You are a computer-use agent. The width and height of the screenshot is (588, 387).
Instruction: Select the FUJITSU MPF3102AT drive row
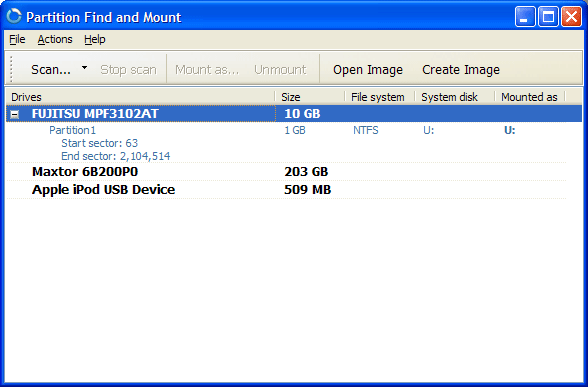pos(294,114)
